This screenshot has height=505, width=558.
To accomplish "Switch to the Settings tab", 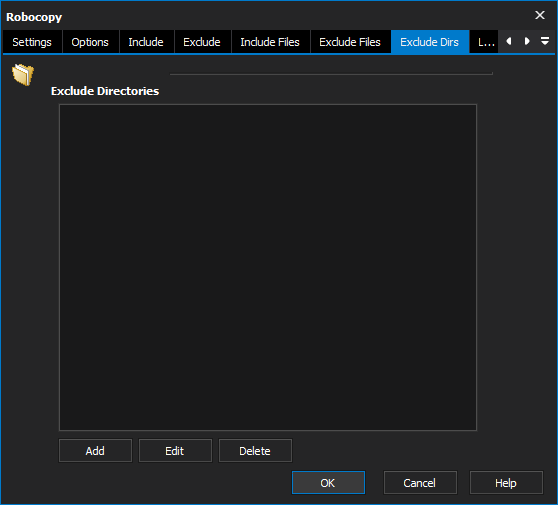I will [32, 42].
